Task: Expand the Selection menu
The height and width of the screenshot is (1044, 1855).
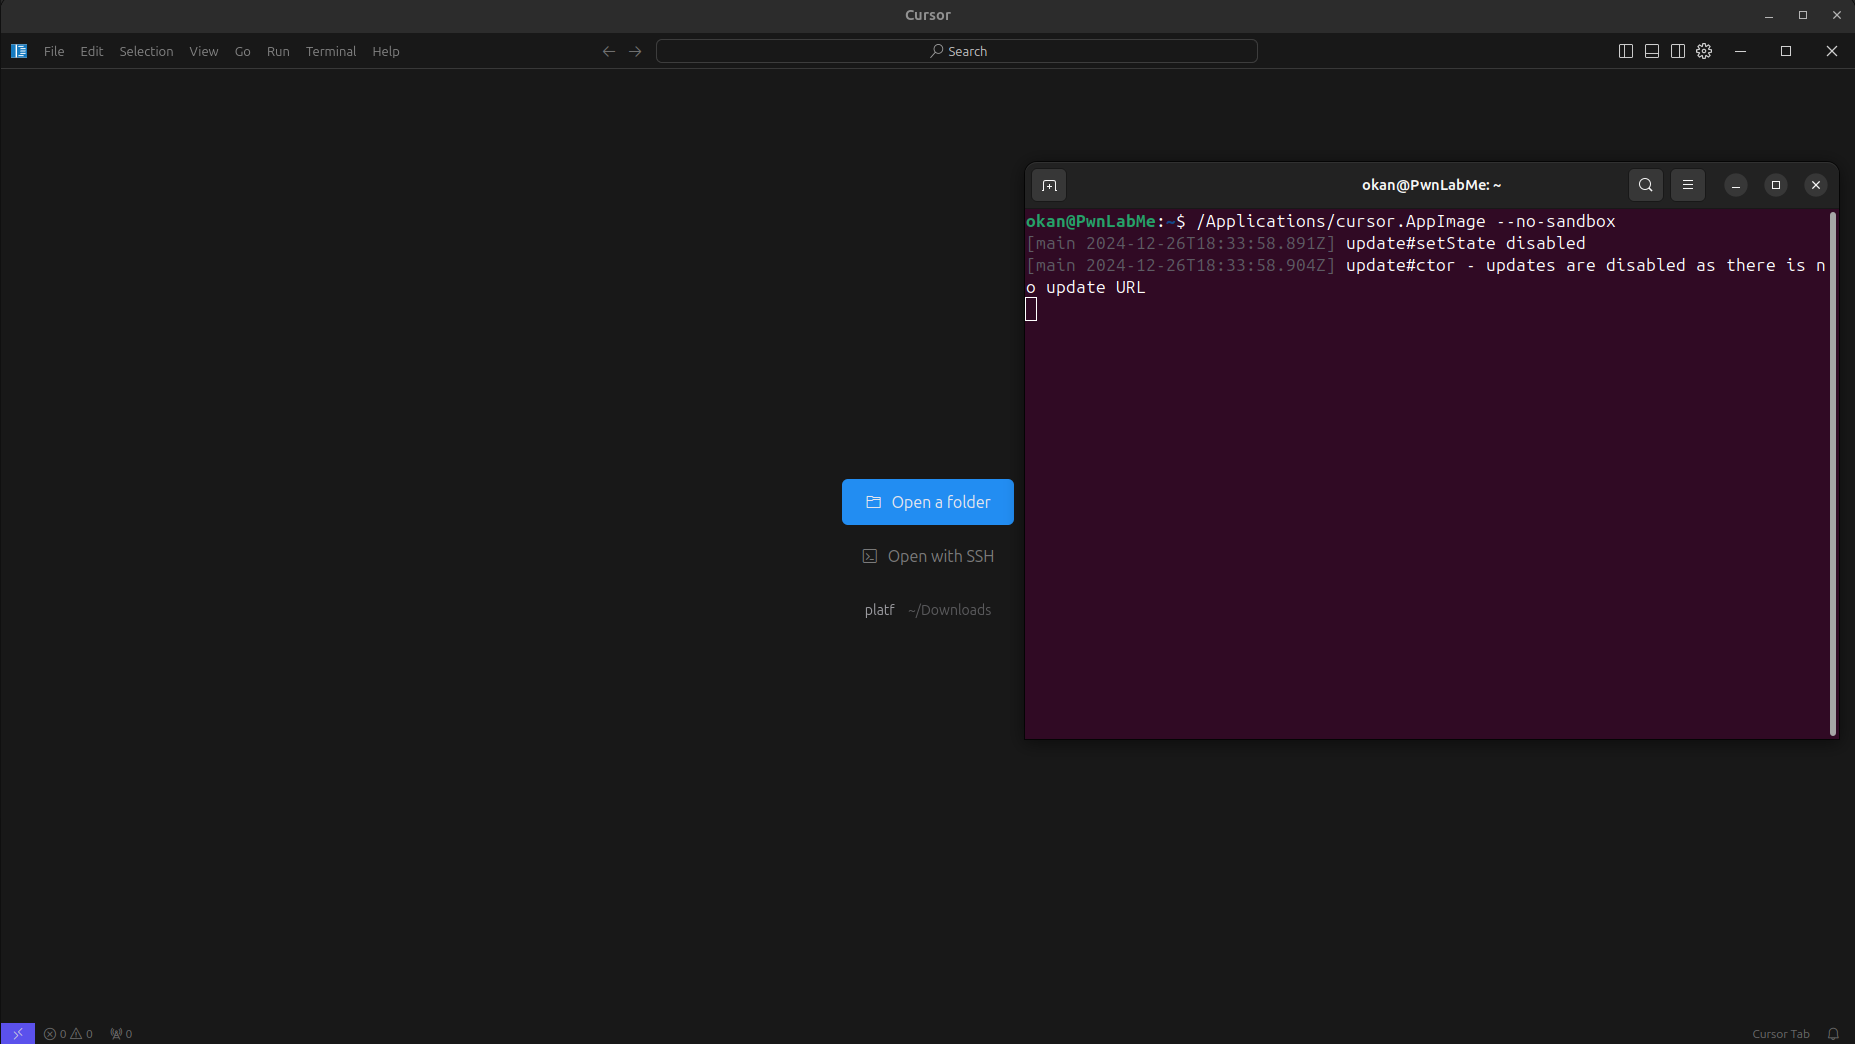Action: pos(146,51)
